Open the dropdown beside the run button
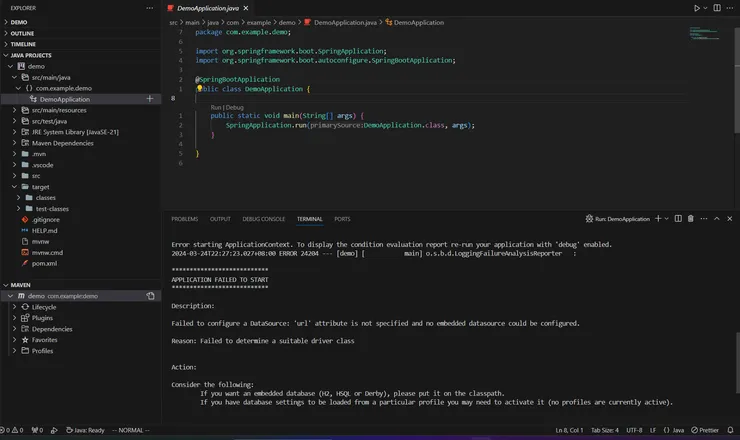740x440 pixels. 706,8
